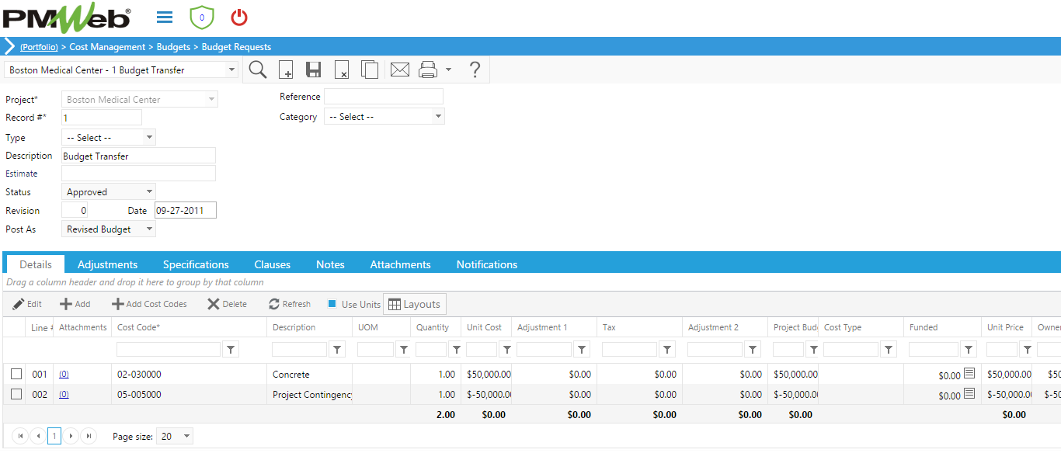
Task: Click the copy record icon
Action: pos(369,70)
